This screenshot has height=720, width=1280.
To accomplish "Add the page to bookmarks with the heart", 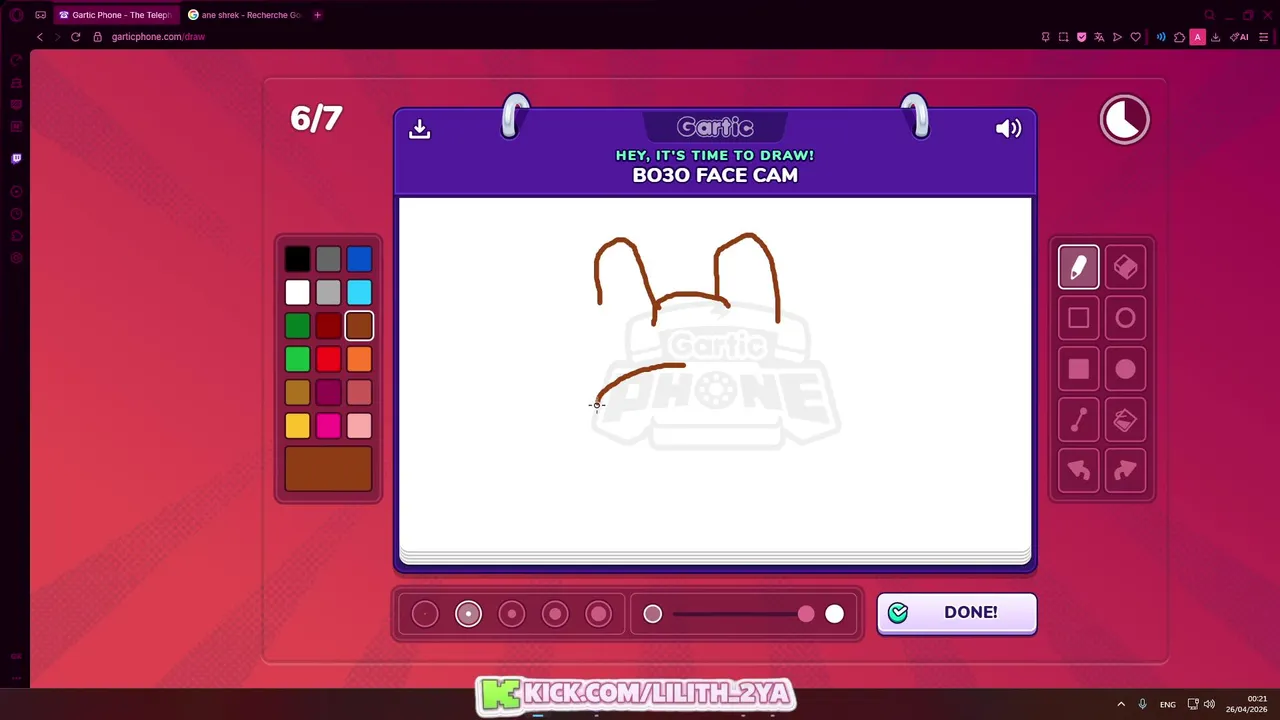I will click(1135, 37).
